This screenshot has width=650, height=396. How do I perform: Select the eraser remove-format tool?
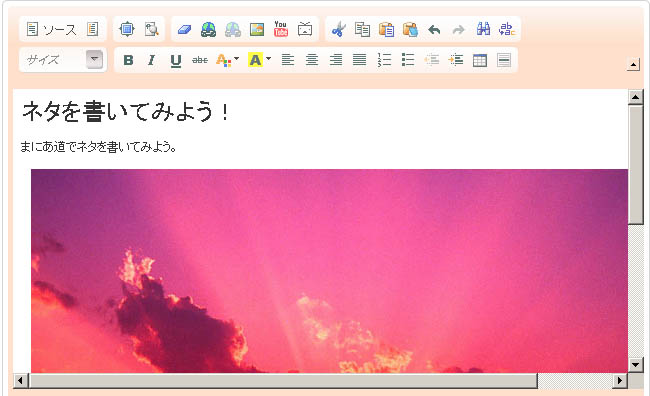(x=184, y=29)
